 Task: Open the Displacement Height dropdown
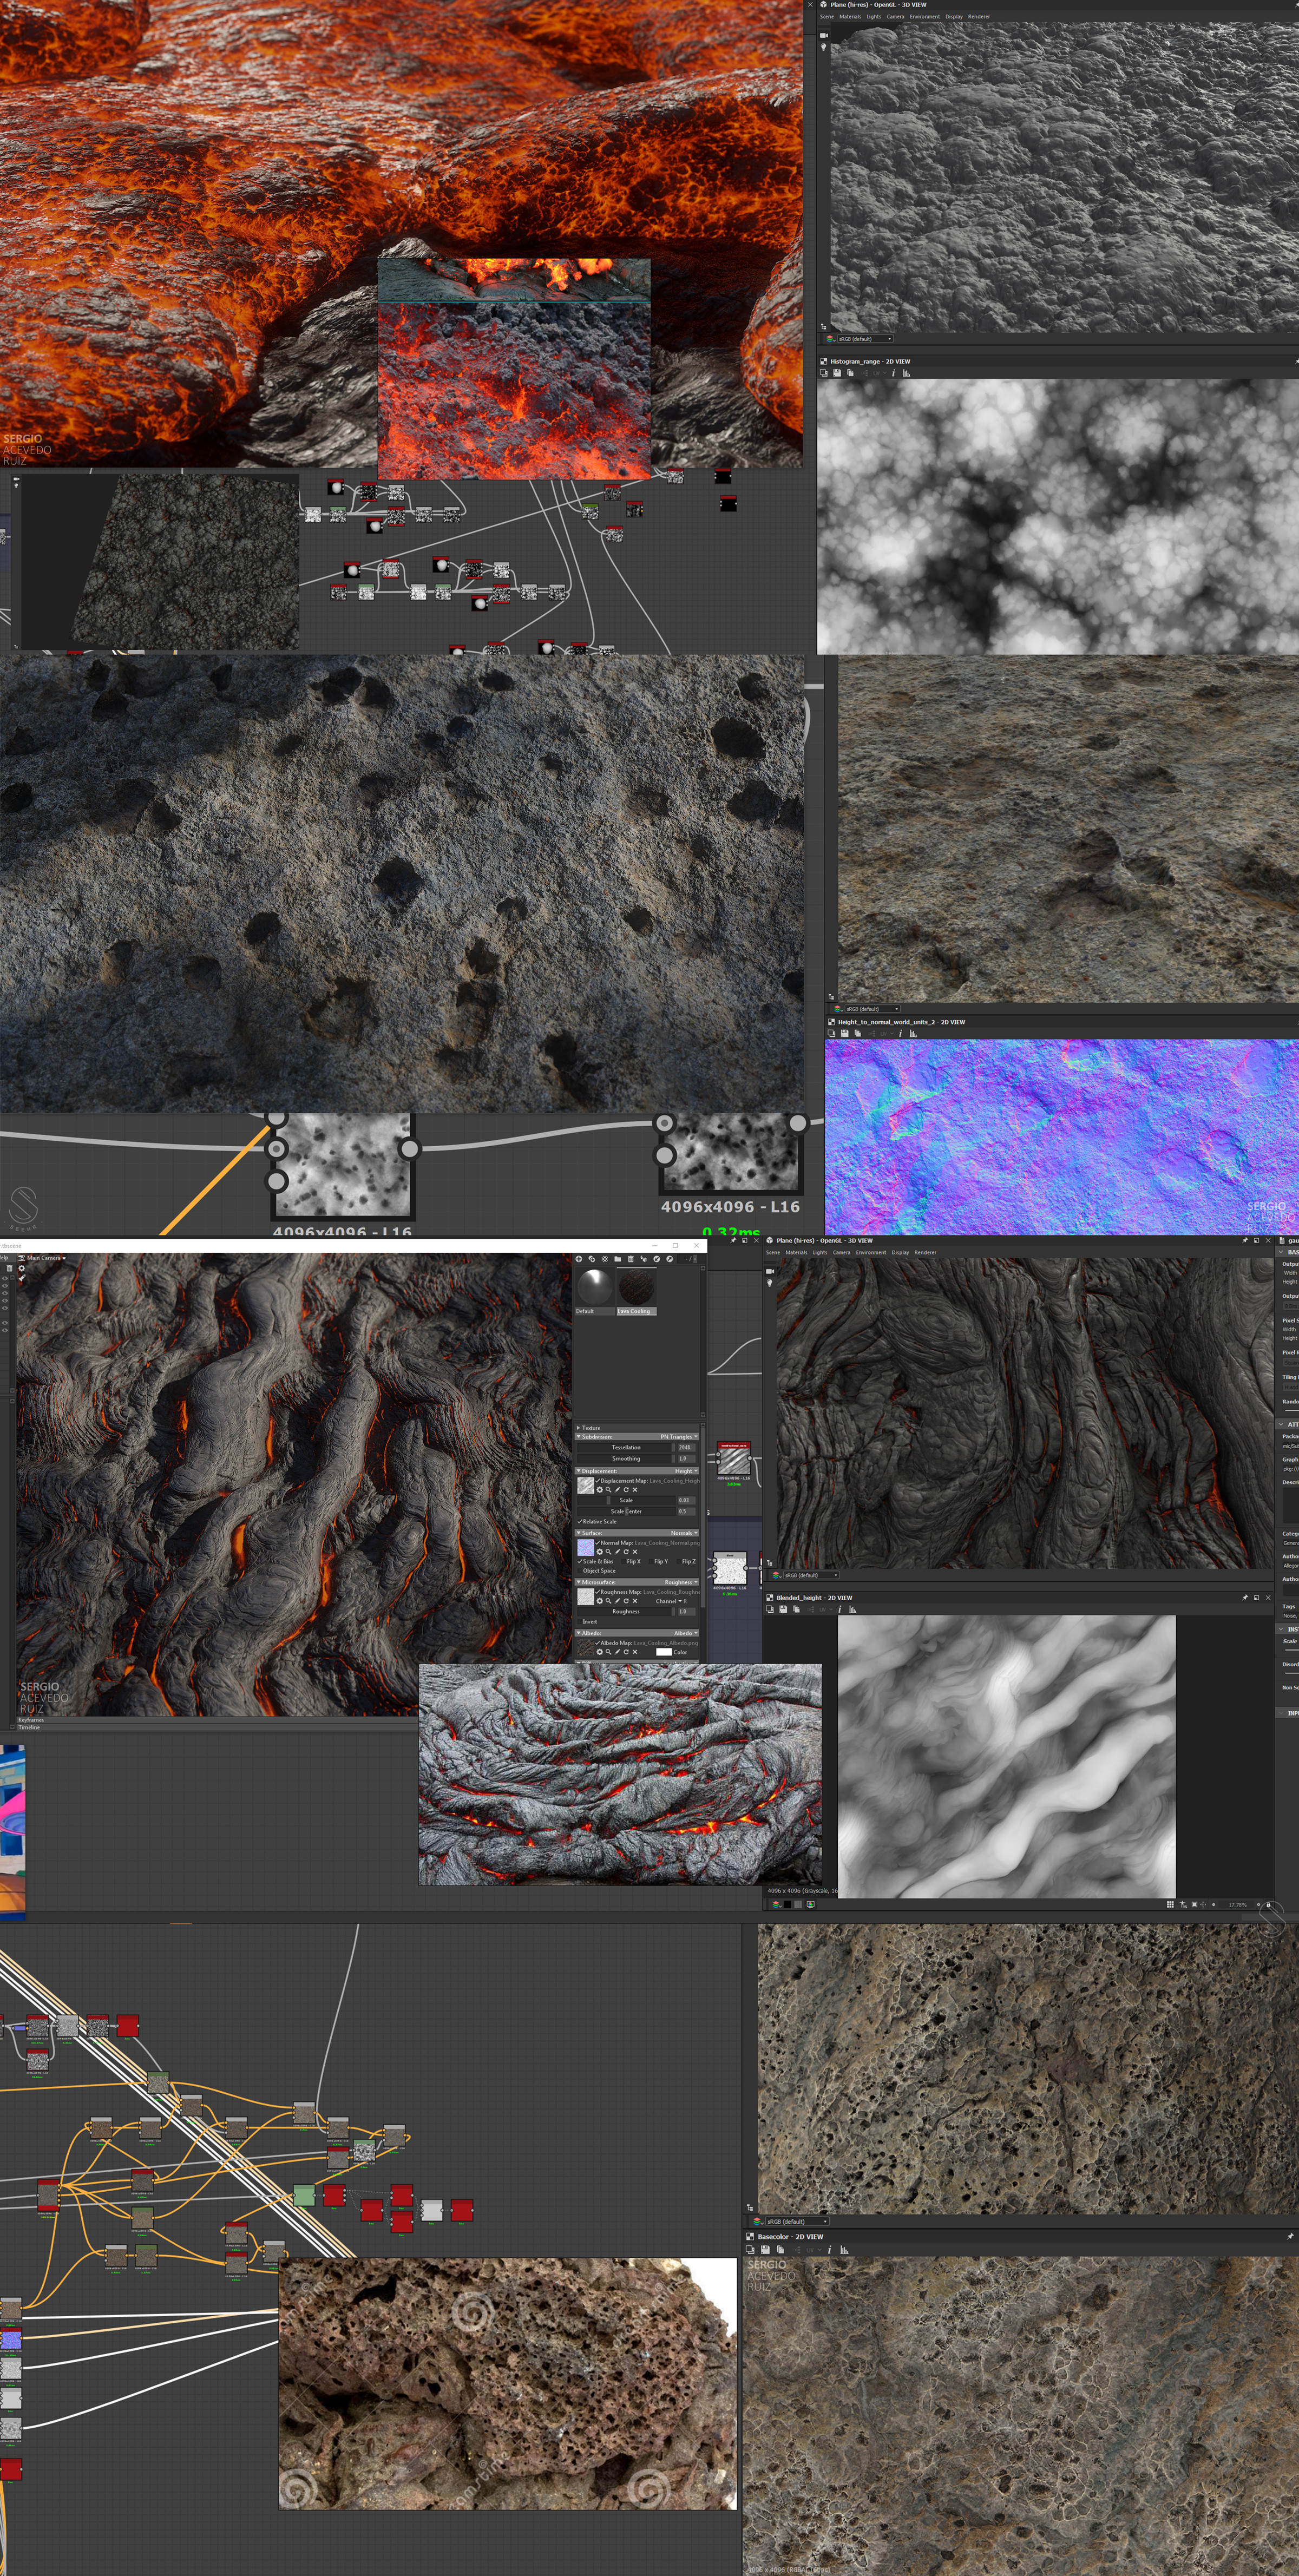coord(686,1472)
